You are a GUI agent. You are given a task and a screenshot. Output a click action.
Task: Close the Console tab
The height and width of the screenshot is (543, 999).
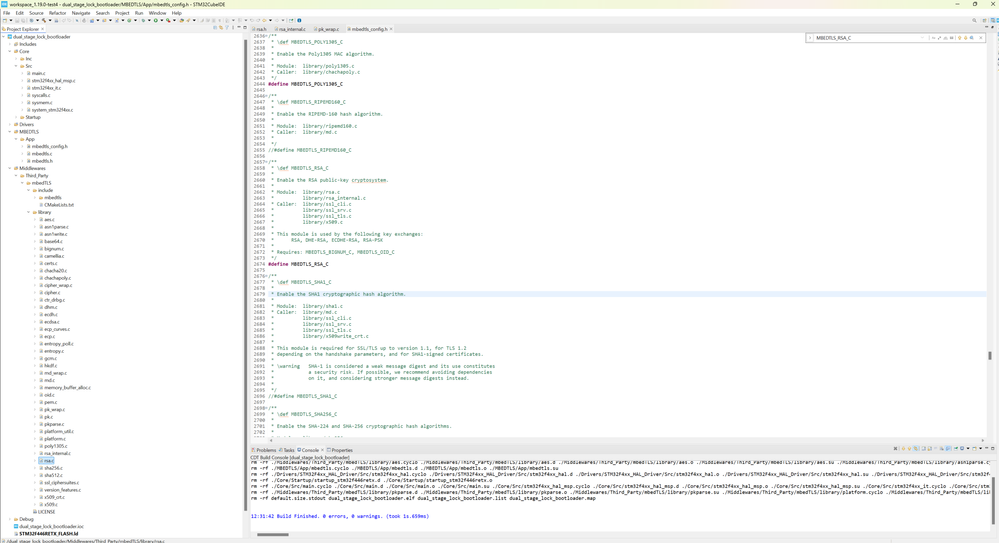(322, 450)
